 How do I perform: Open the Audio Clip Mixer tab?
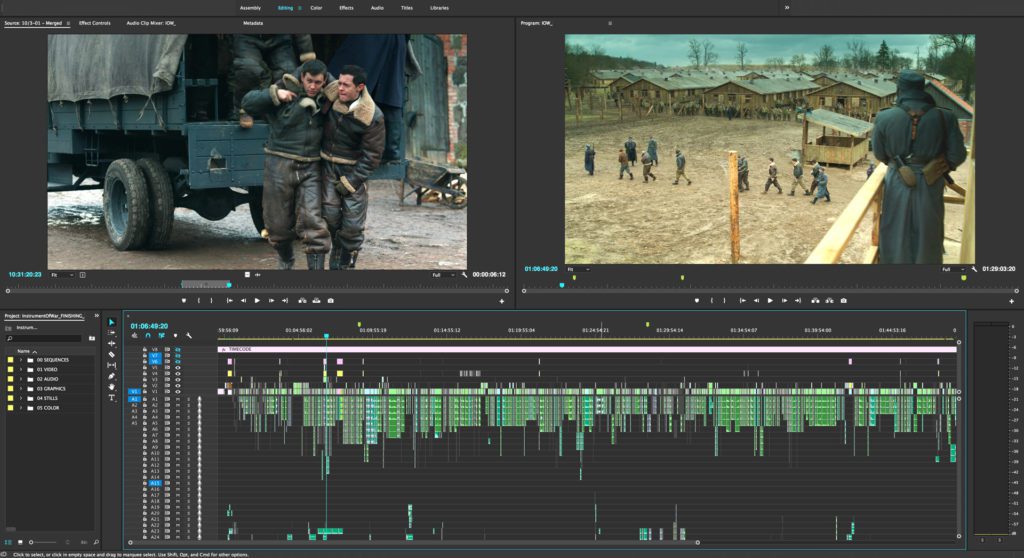(x=151, y=23)
